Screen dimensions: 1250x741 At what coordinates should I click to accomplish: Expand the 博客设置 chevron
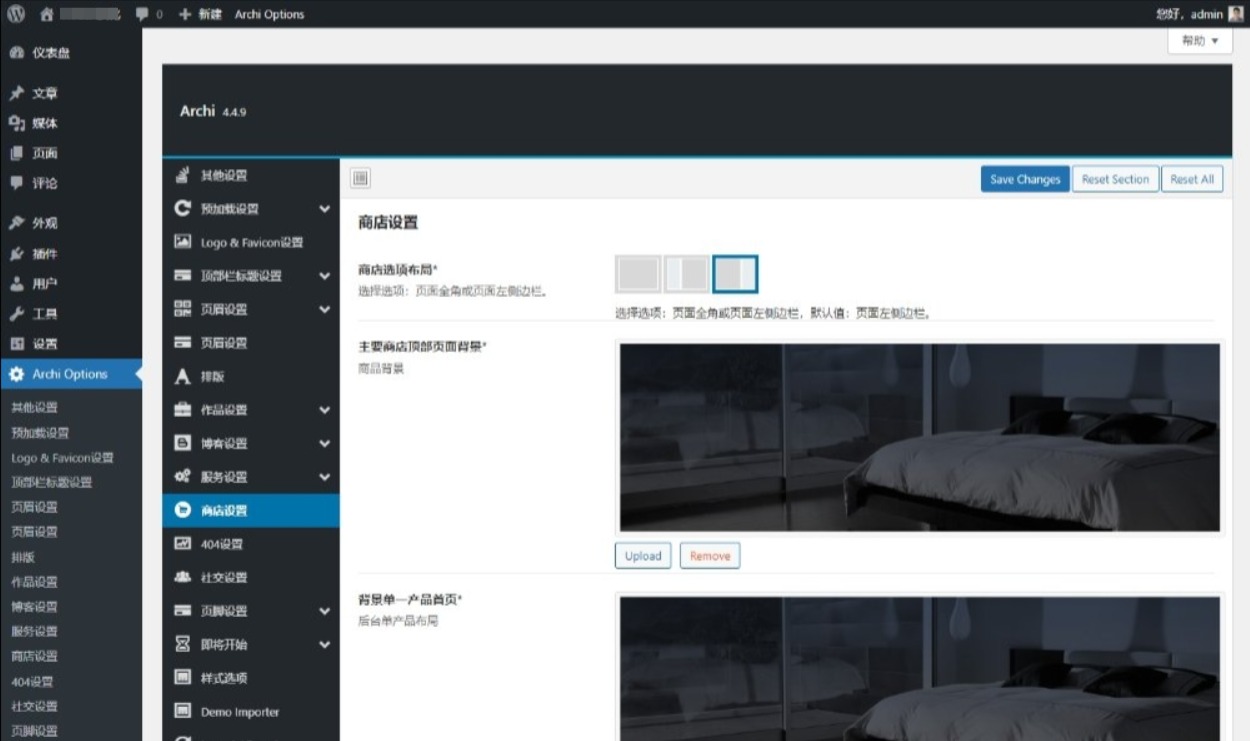[324, 443]
